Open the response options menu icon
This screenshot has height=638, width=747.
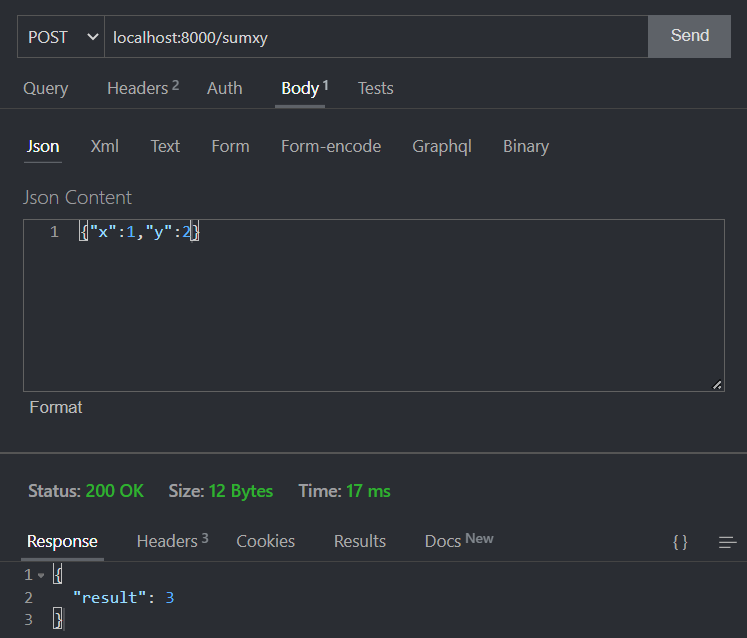tap(727, 542)
